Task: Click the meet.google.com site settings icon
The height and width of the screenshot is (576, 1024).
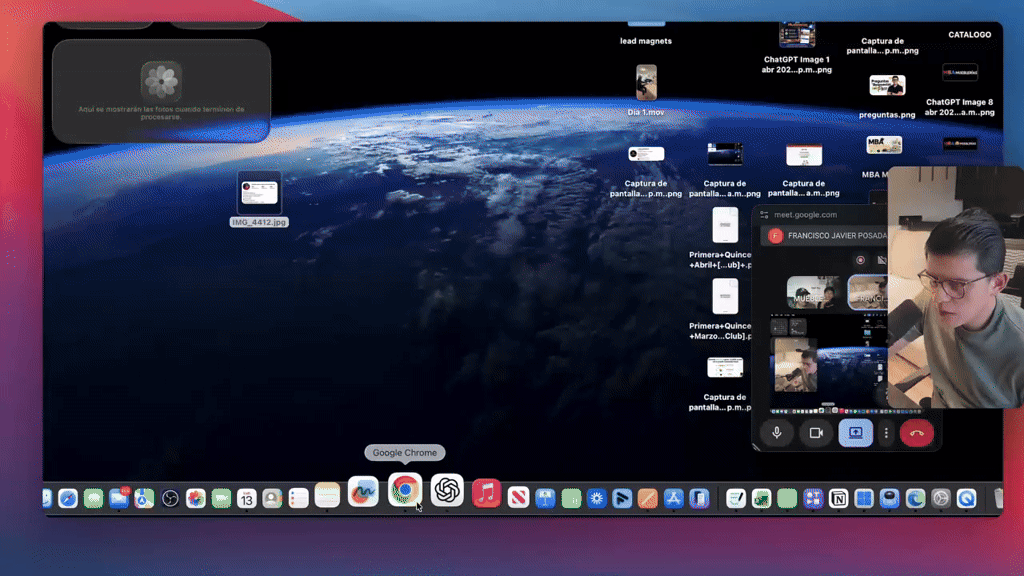Action: coord(764,215)
